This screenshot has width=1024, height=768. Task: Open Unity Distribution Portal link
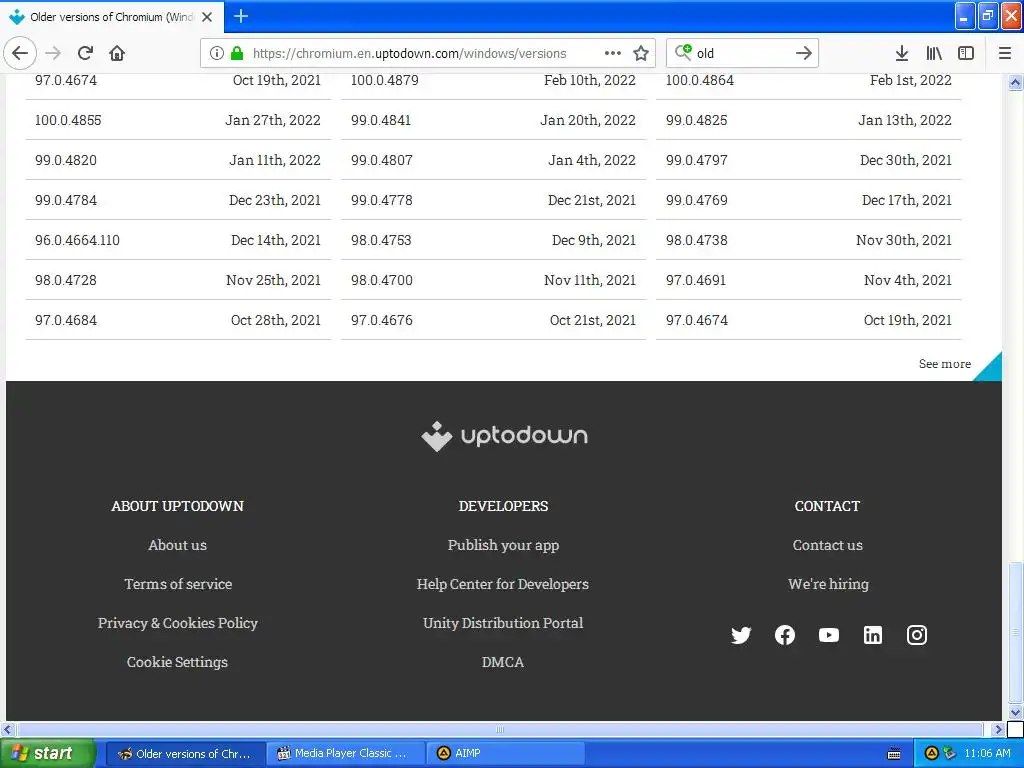(x=503, y=623)
